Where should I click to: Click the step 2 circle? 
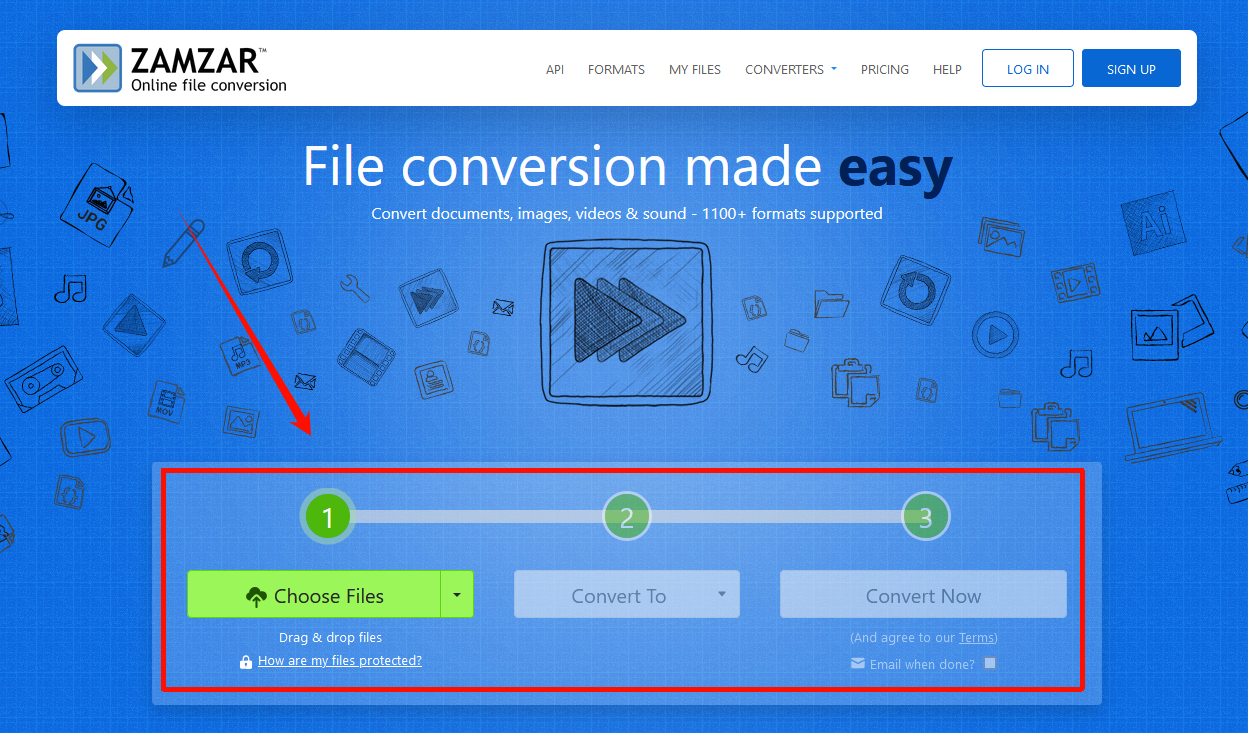coord(627,517)
